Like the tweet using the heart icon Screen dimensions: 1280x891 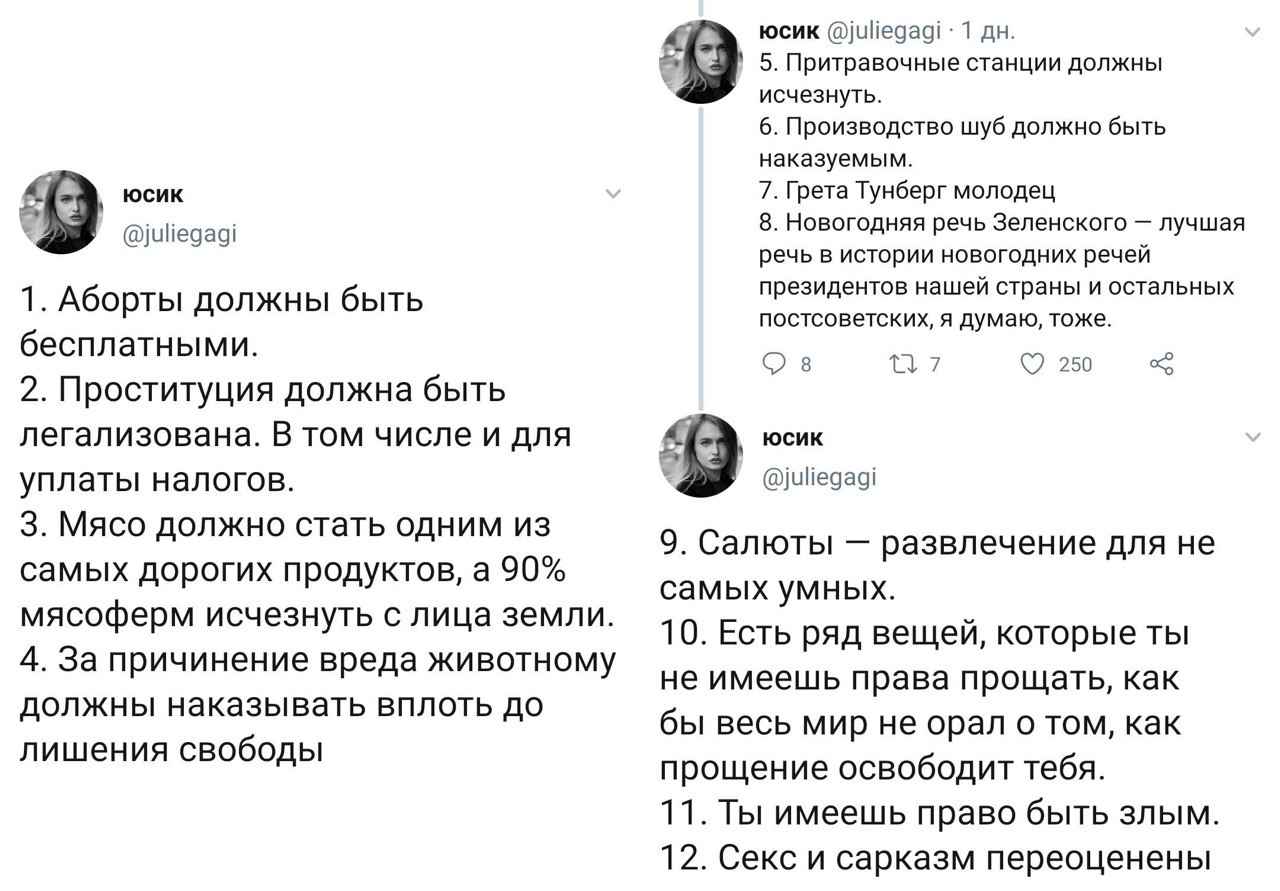[x=1030, y=365]
